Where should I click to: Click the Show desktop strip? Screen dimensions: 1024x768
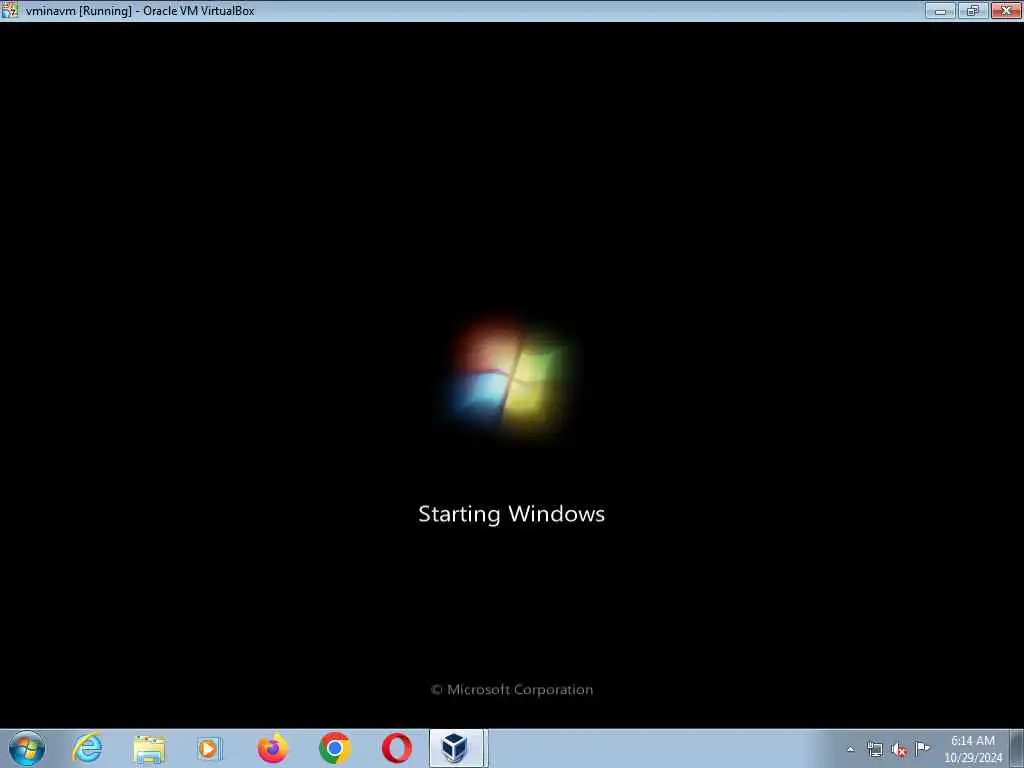1017,748
